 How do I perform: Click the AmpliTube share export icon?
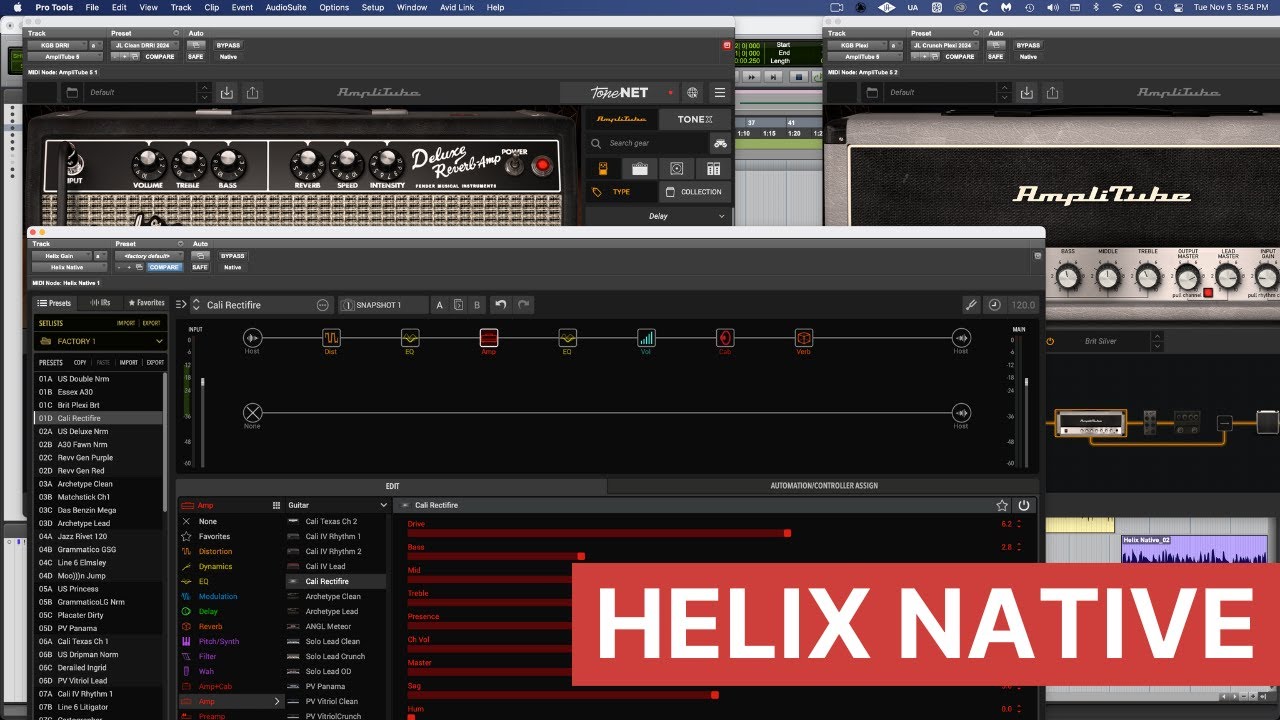tap(252, 92)
